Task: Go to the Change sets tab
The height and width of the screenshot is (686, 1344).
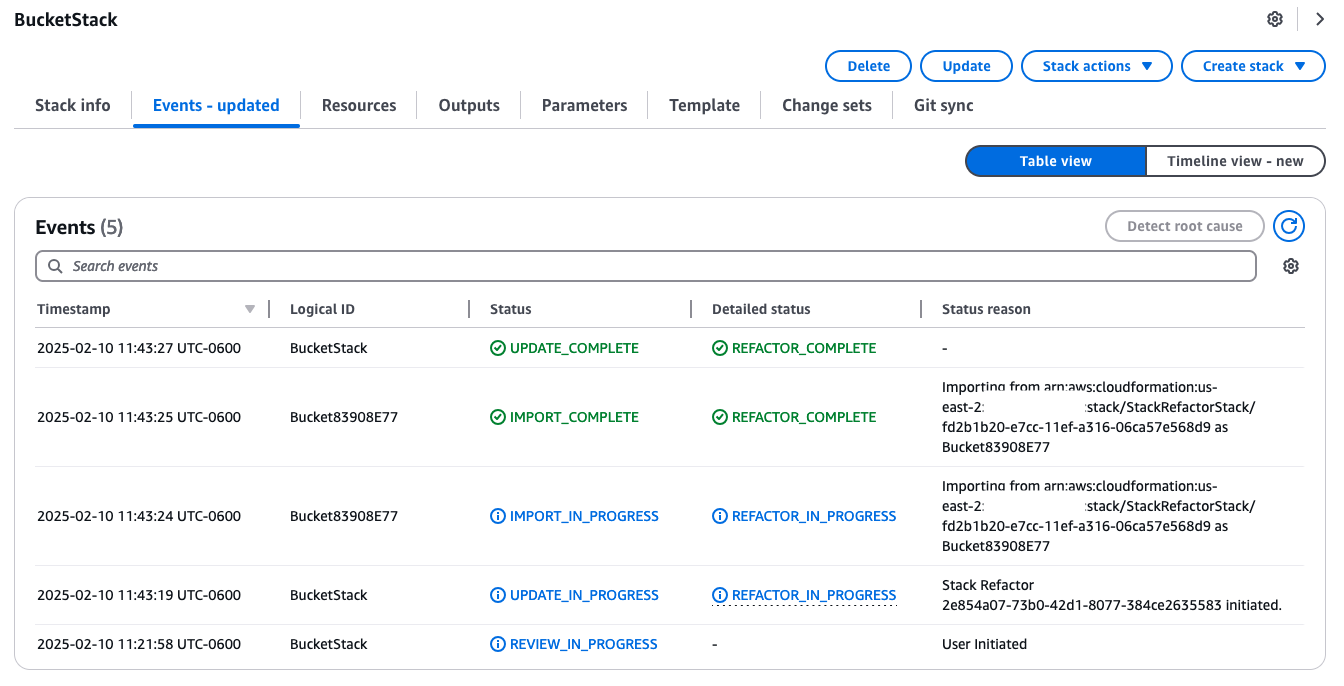Action: (x=826, y=106)
